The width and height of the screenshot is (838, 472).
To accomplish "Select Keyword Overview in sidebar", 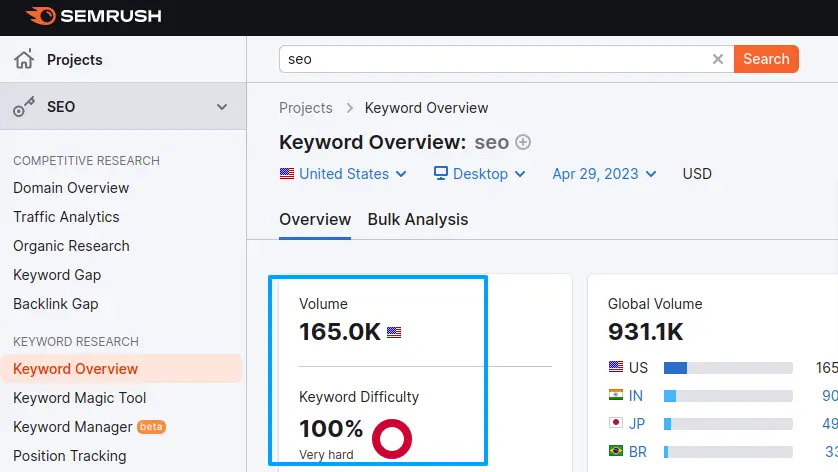I will pos(121,369).
